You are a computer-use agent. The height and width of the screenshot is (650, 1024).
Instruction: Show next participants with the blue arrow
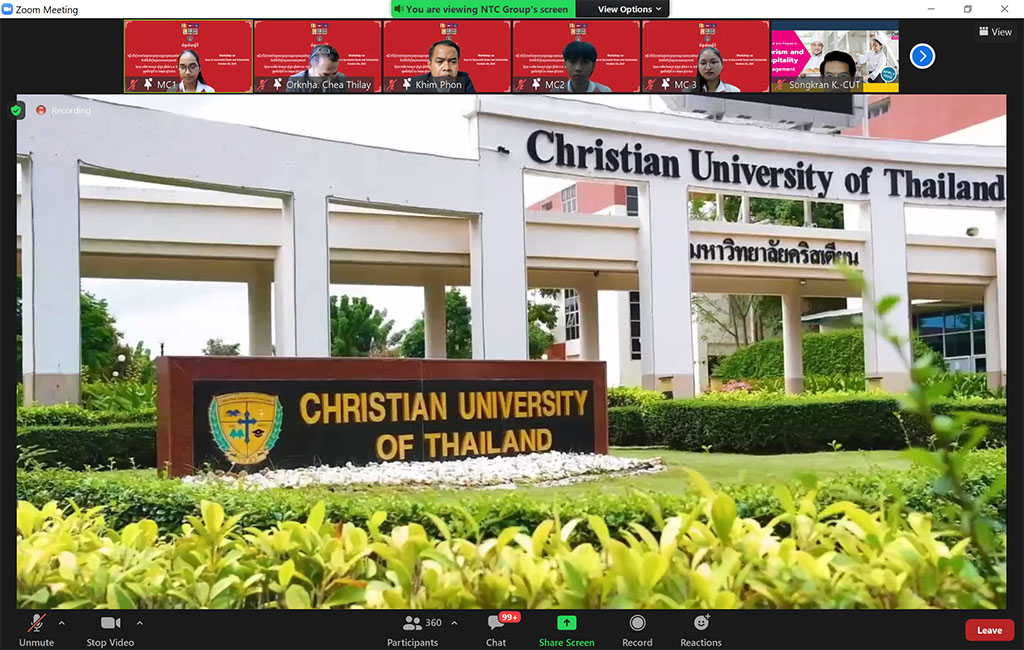click(922, 56)
